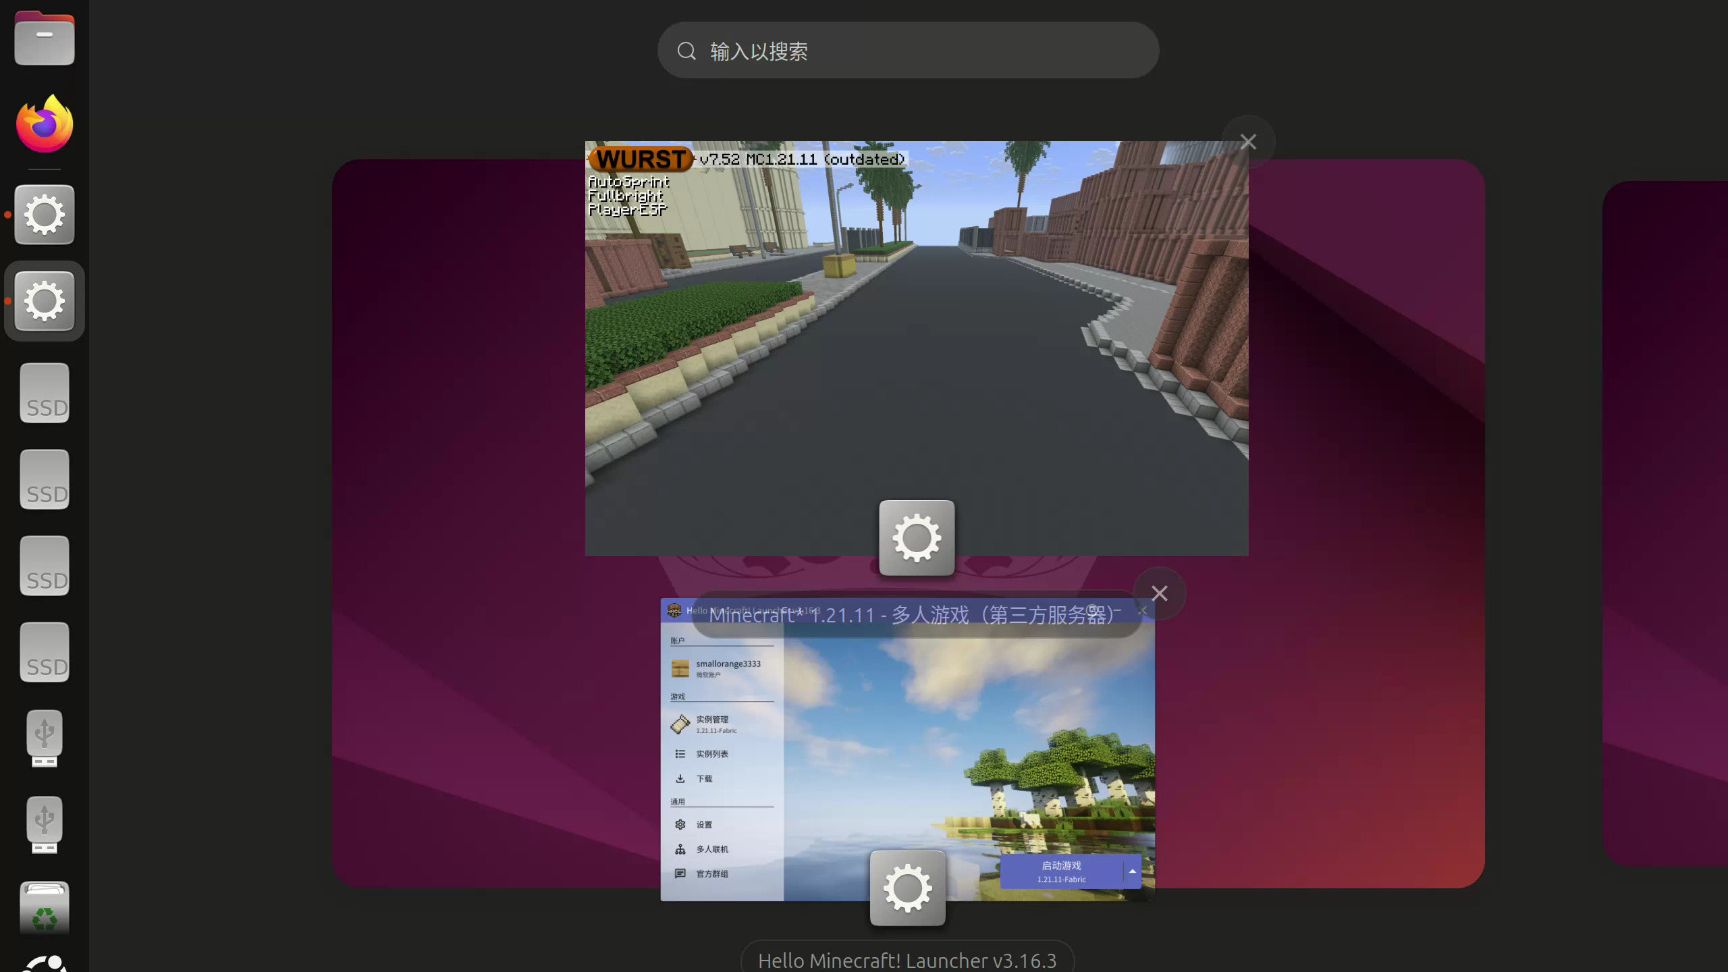This screenshot has height=972, width=1728.
Task: Open 多人联机 in the launcher sidebar
Action: point(721,849)
